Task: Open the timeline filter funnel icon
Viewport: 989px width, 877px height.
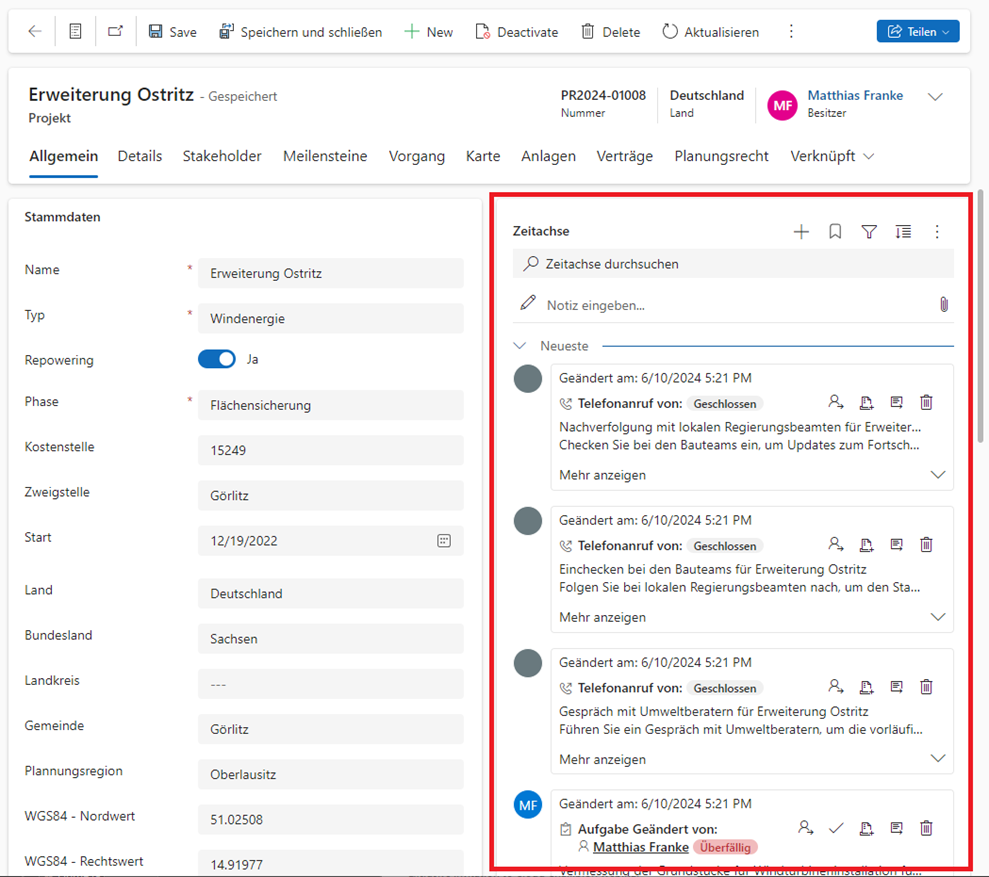Action: [869, 232]
